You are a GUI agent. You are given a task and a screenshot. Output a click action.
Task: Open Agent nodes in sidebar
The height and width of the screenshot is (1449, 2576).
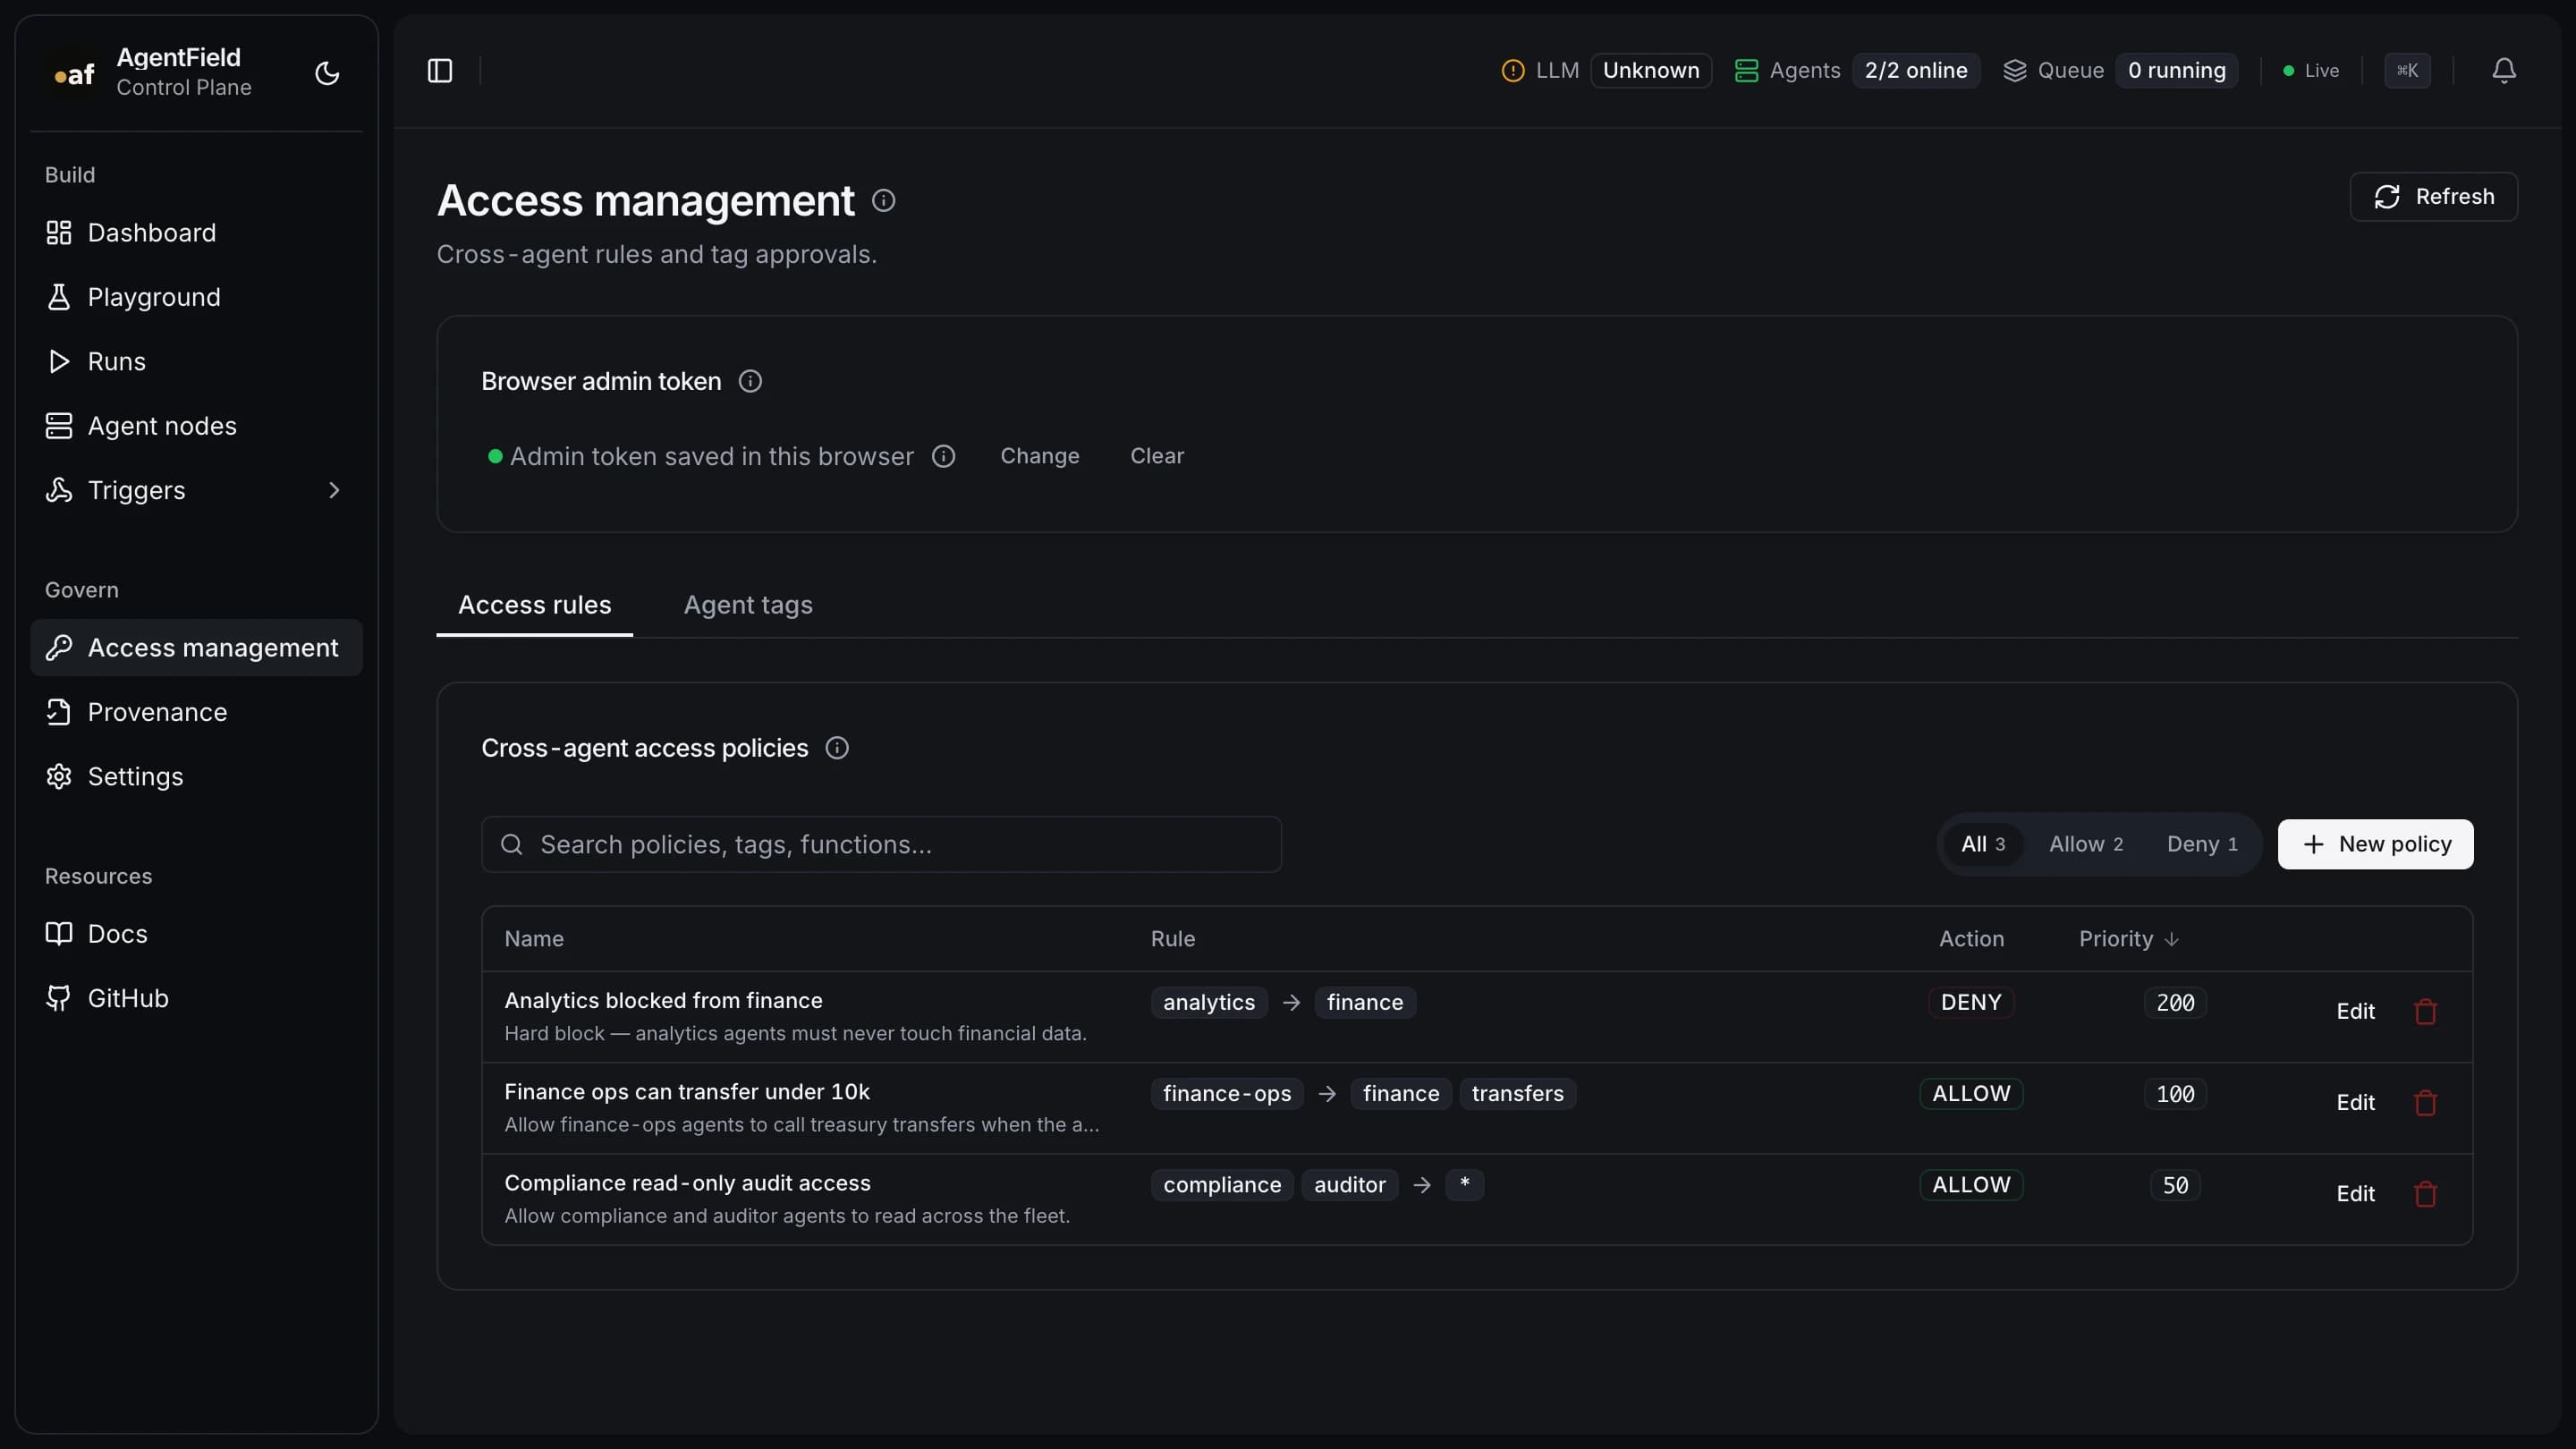pyautogui.click(x=196, y=425)
